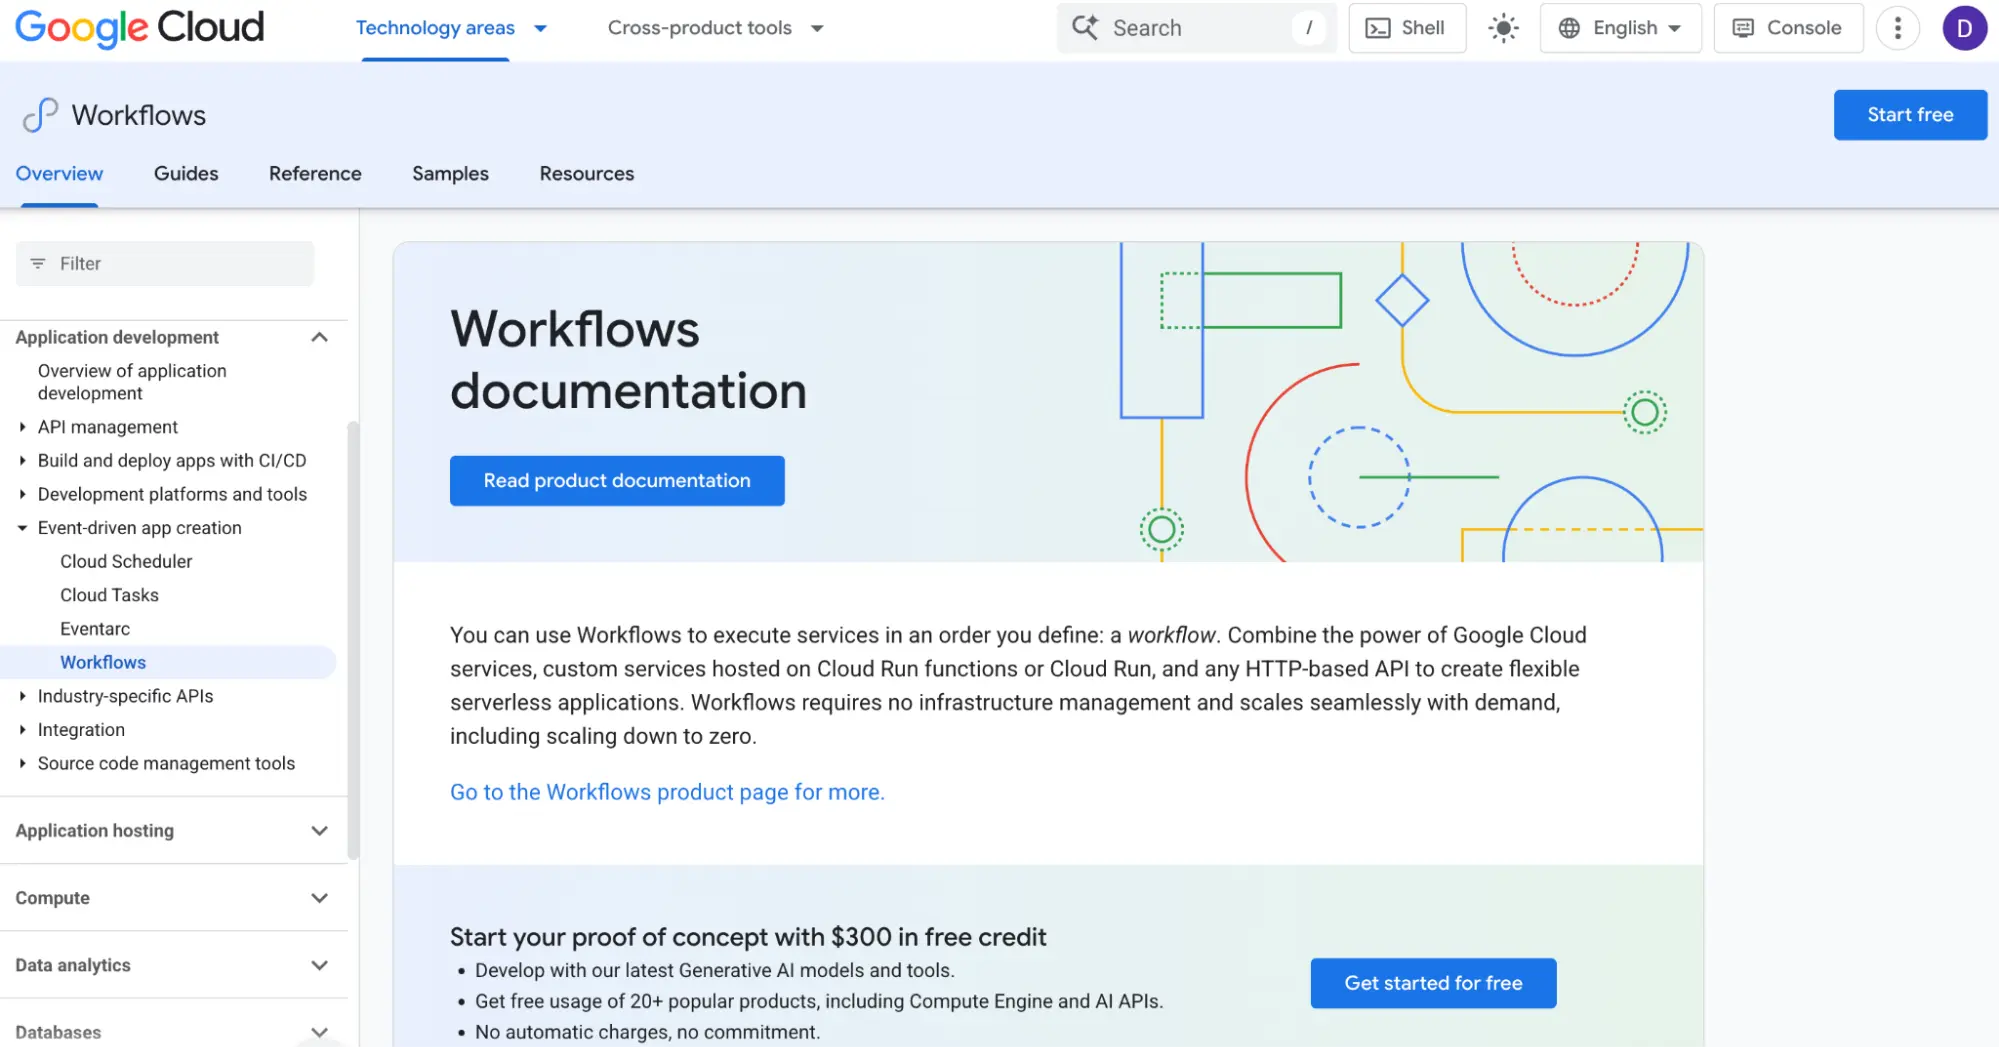Open the English language dropdown
This screenshot has width=1999, height=1048.
tap(1620, 28)
